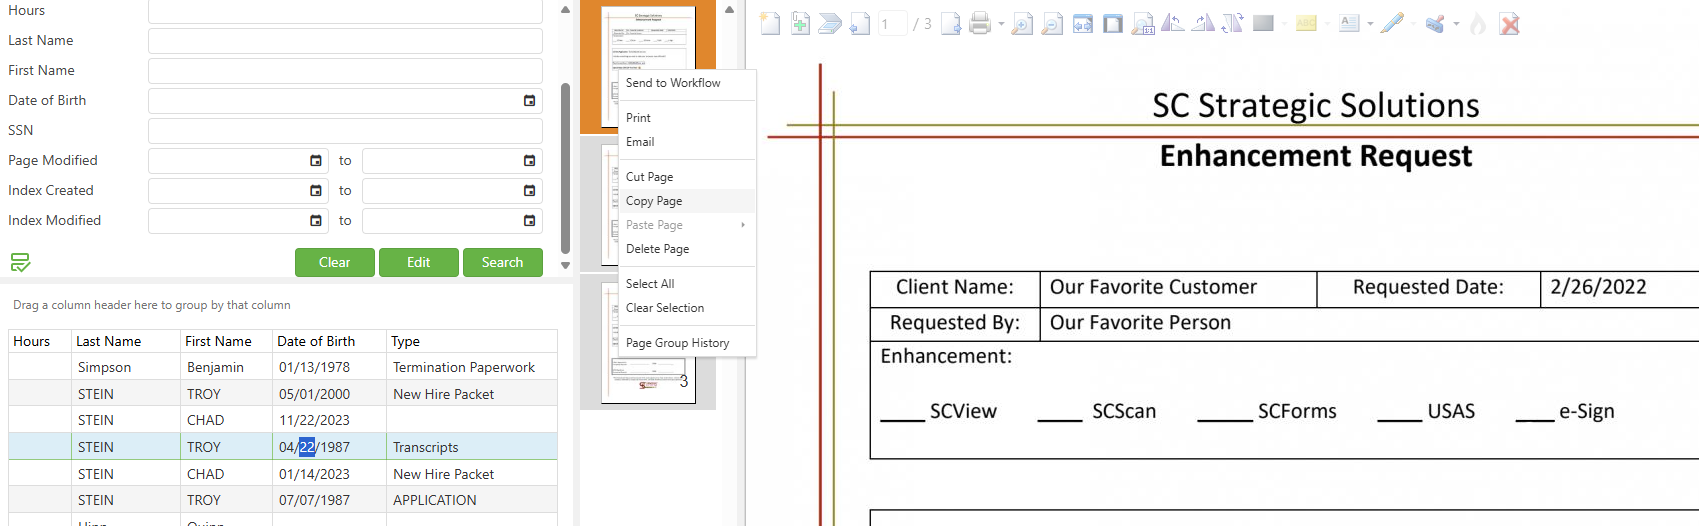Image resolution: width=1699 pixels, height=526 pixels.
Task: Expand the Paste Page submenu arrow
Action: click(743, 225)
